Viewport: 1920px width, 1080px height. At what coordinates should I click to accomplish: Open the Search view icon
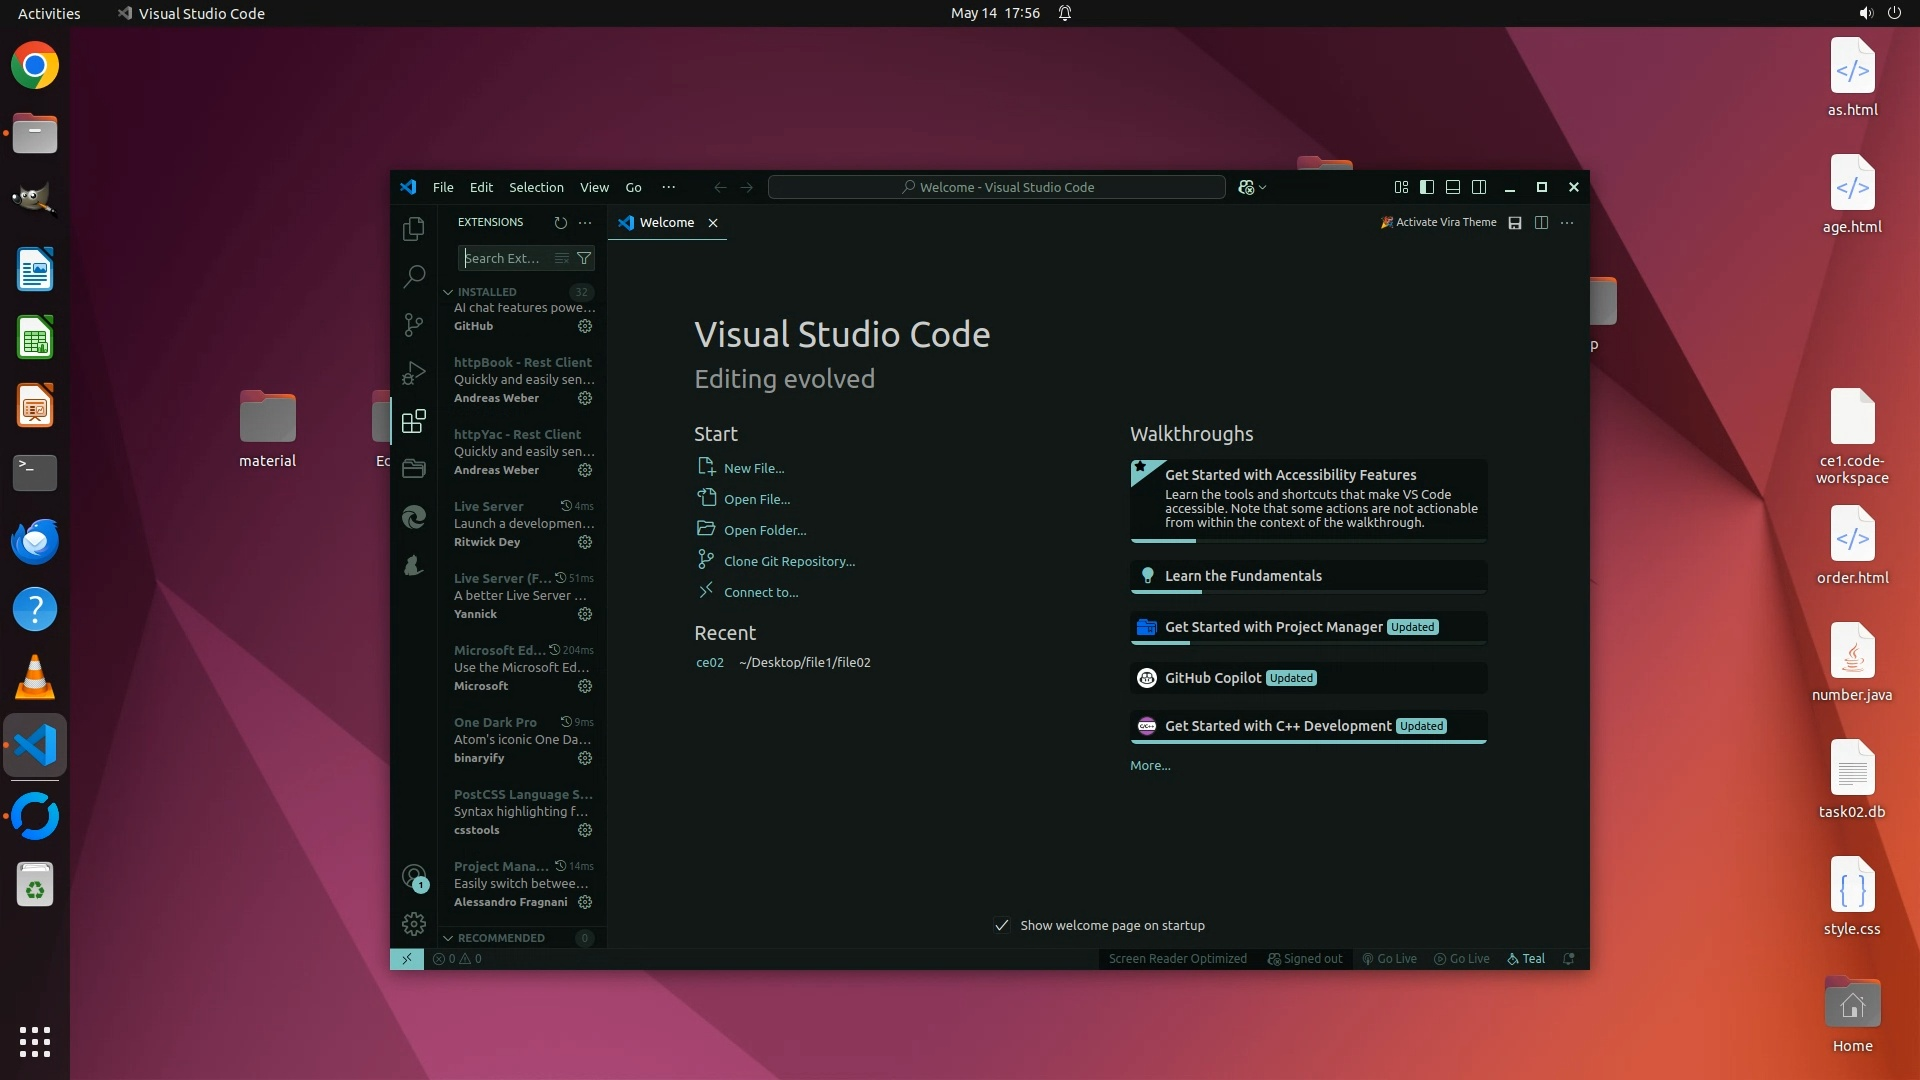coord(413,277)
